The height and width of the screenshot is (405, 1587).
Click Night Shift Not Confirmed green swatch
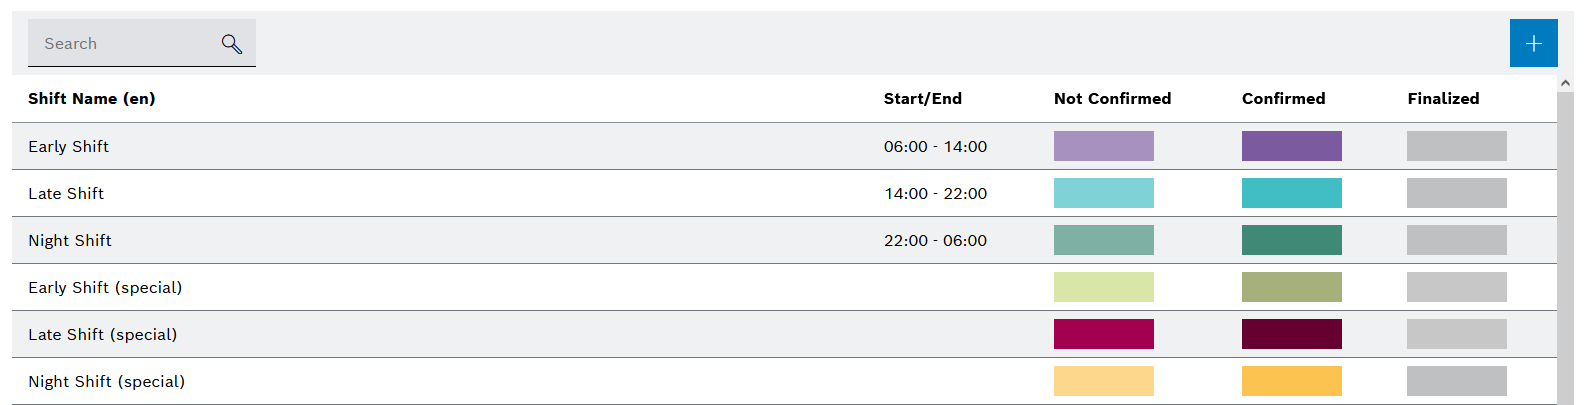point(1103,240)
